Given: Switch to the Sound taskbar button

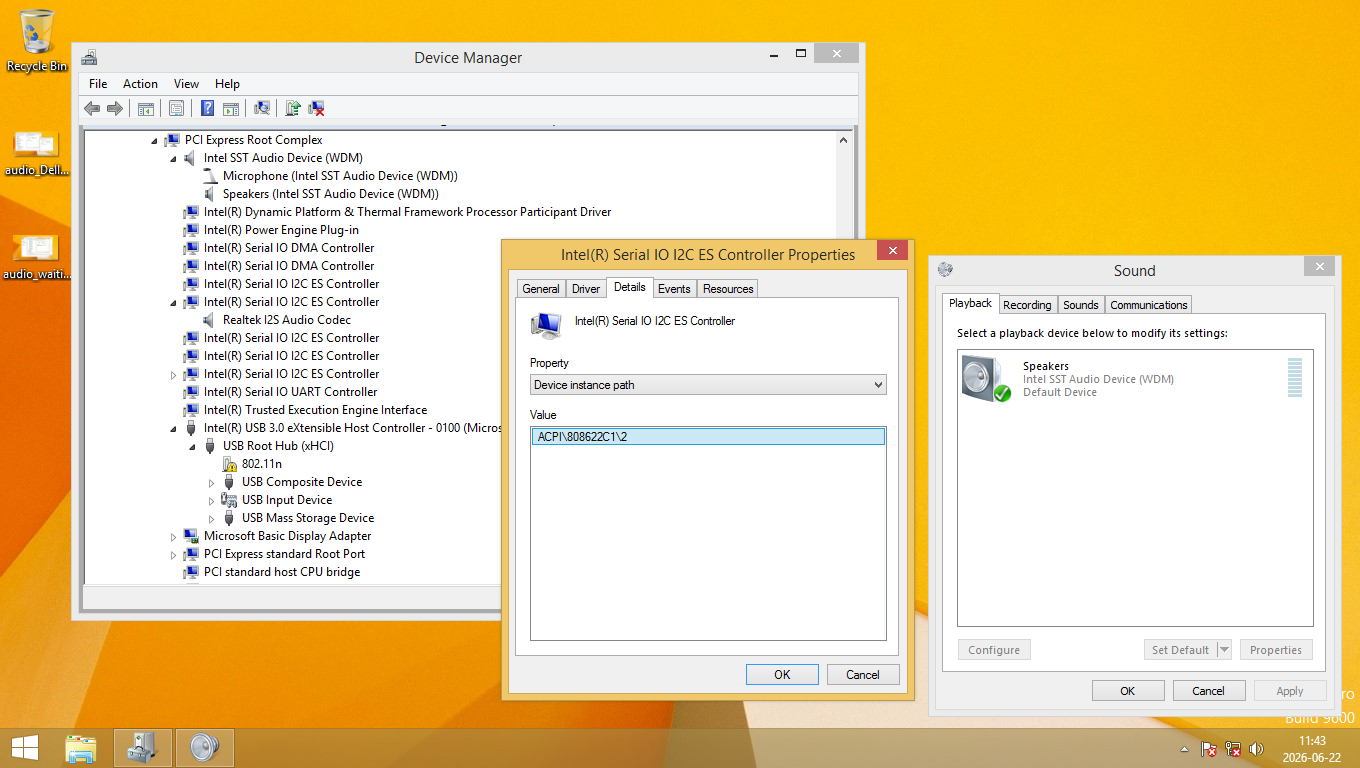Looking at the screenshot, I should click(x=204, y=748).
